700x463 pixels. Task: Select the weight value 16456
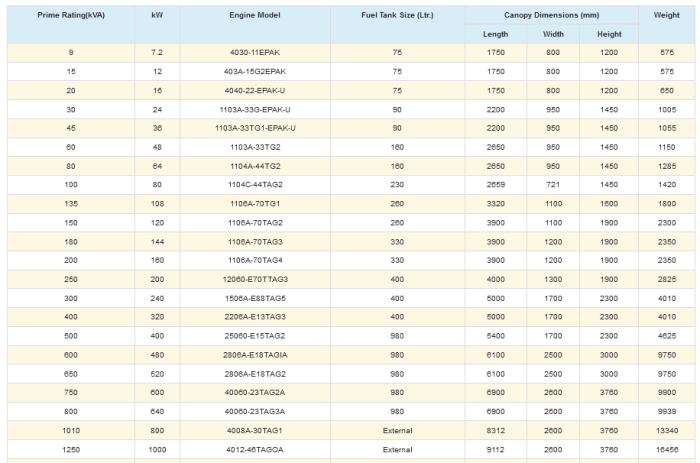tap(667, 449)
